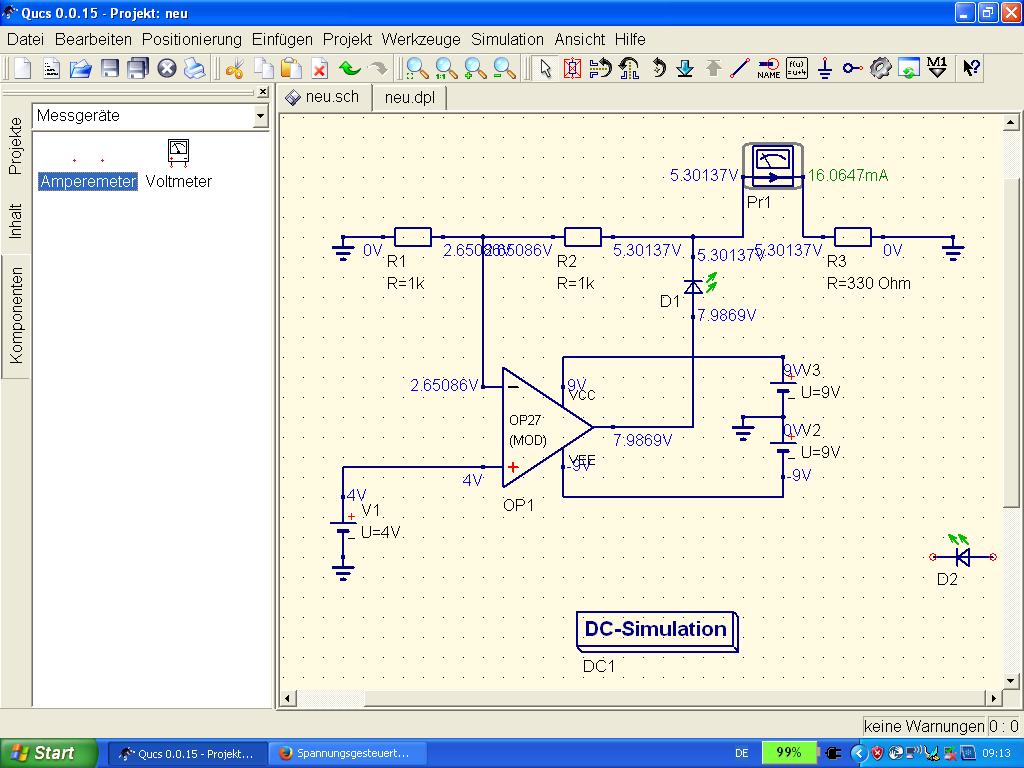Deactivate or activate selected components
Image resolution: width=1024 pixels, height=768 pixels.
click(x=572, y=68)
